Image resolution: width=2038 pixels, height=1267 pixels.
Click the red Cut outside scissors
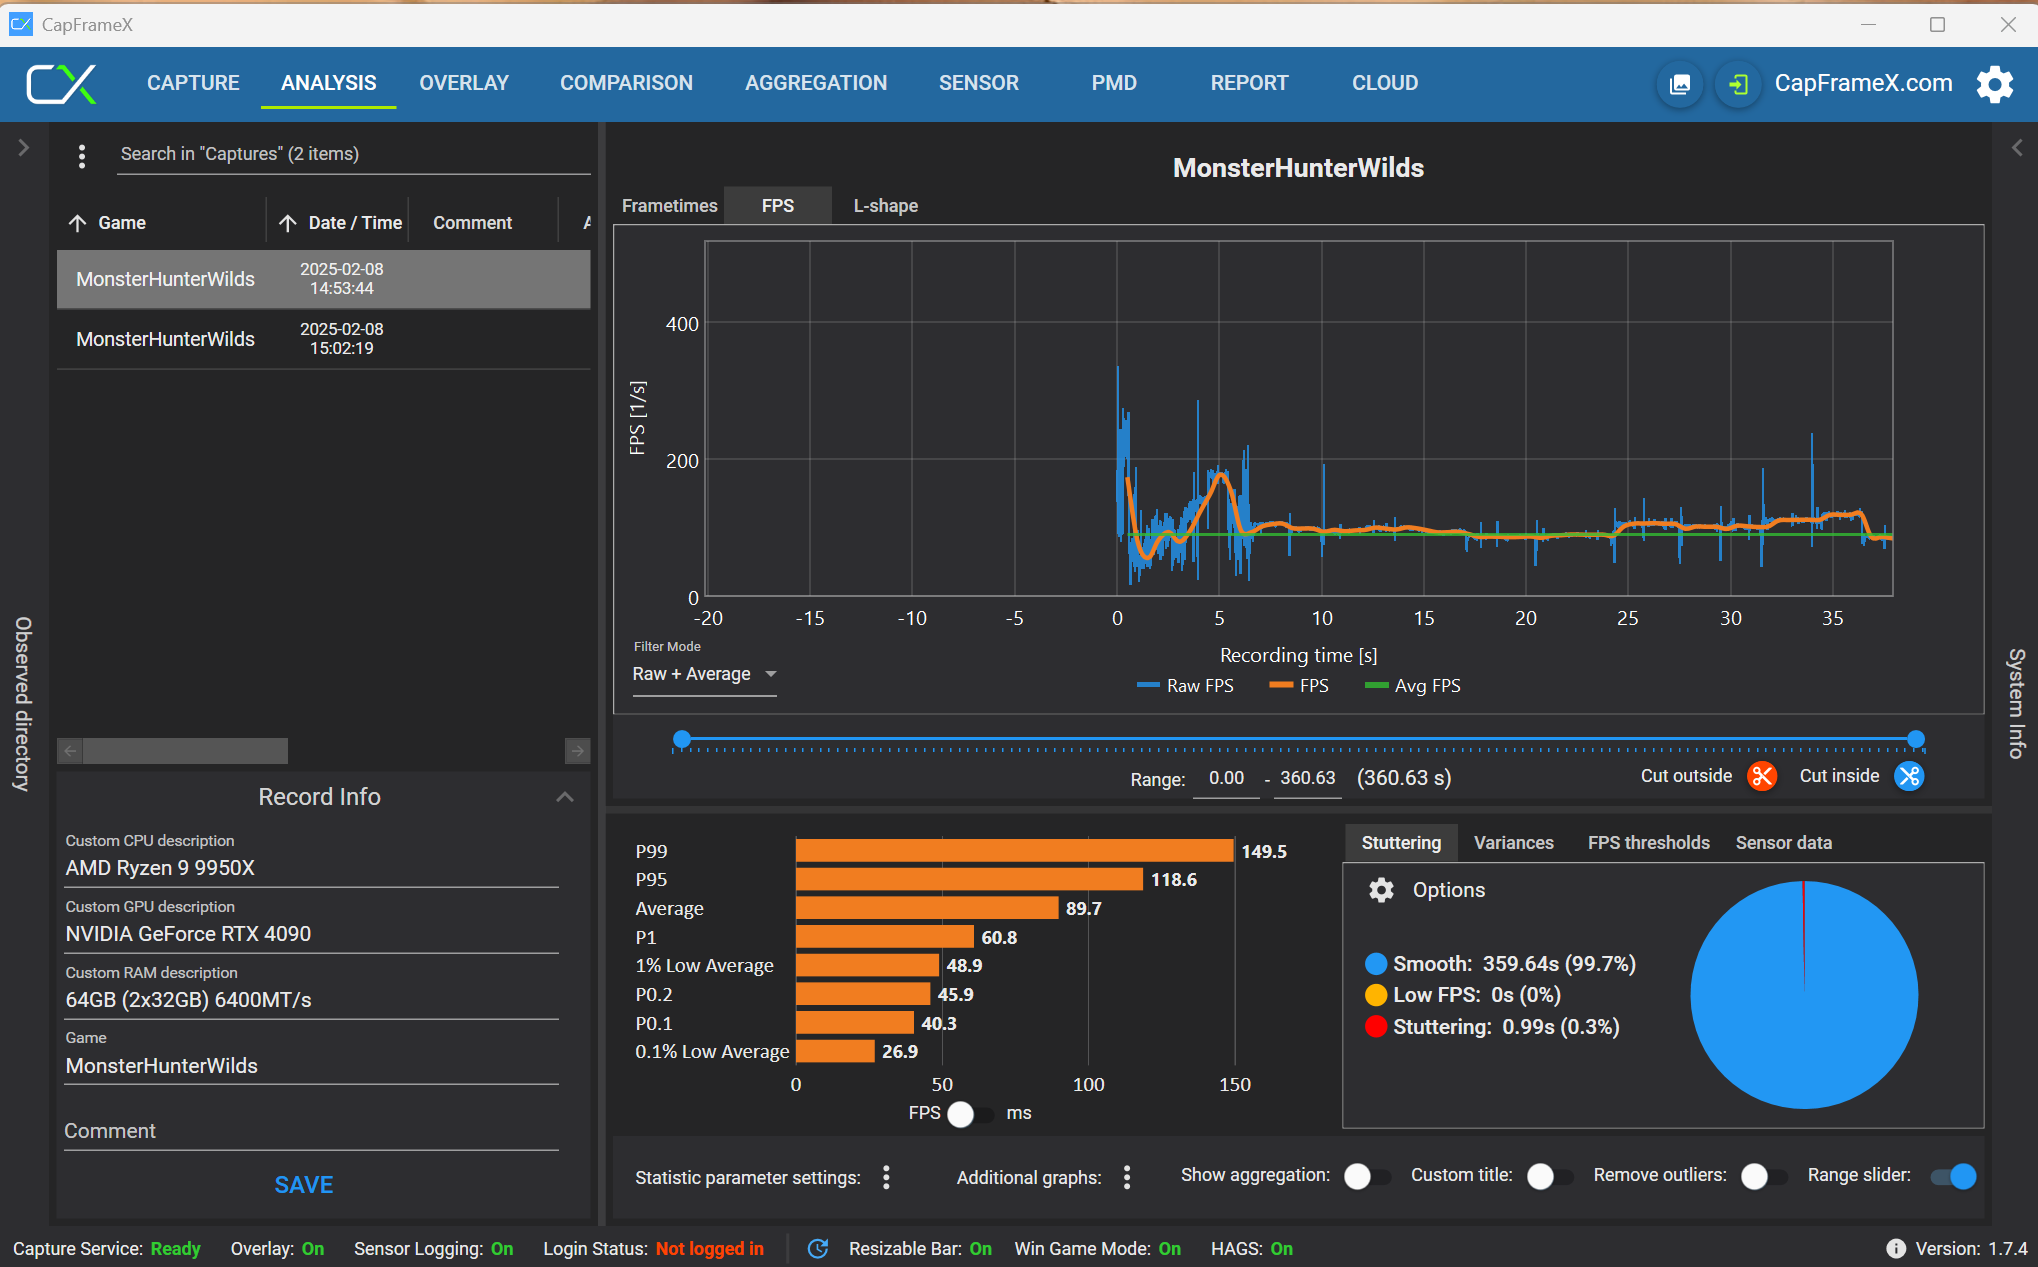coord(1762,776)
